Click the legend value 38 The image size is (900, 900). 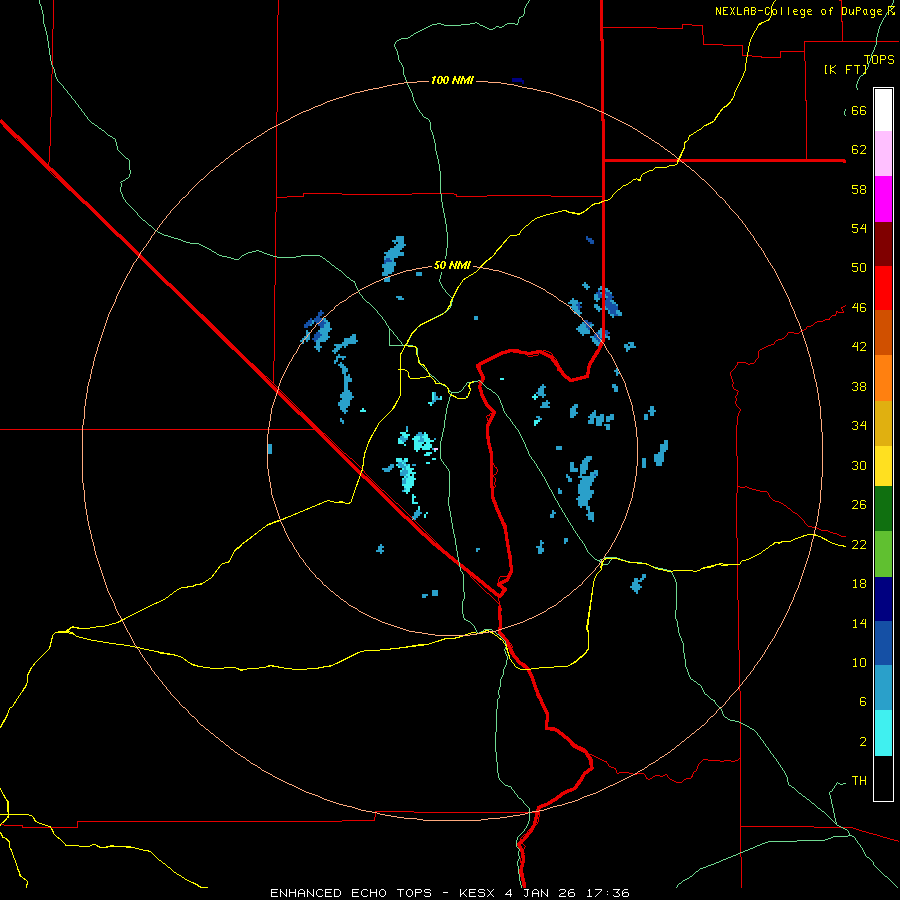coord(859,386)
